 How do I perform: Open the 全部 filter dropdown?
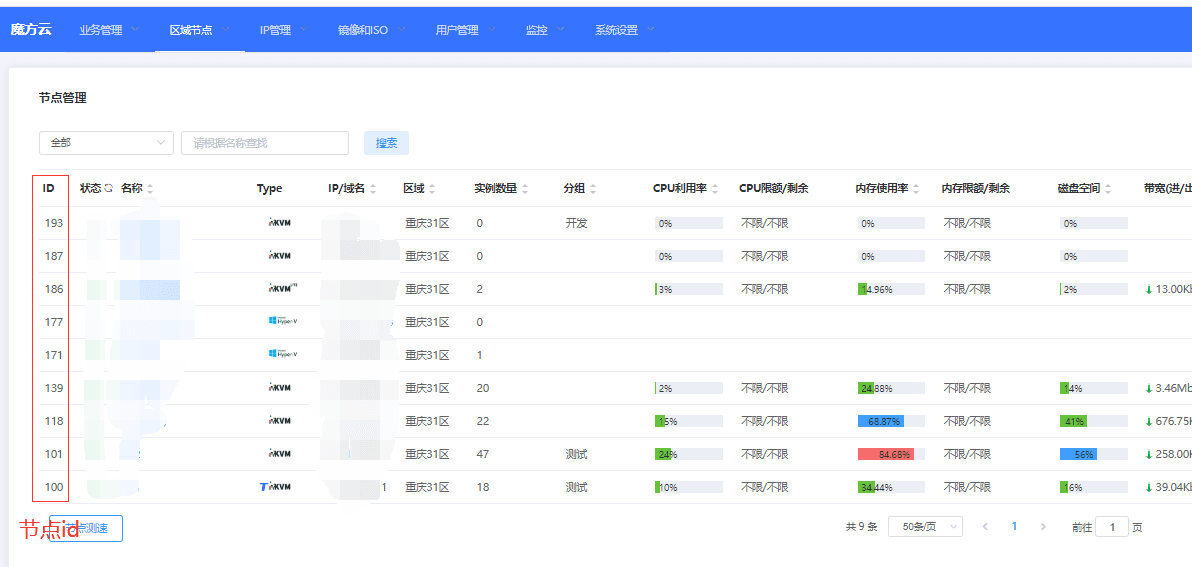coord(106,143)
